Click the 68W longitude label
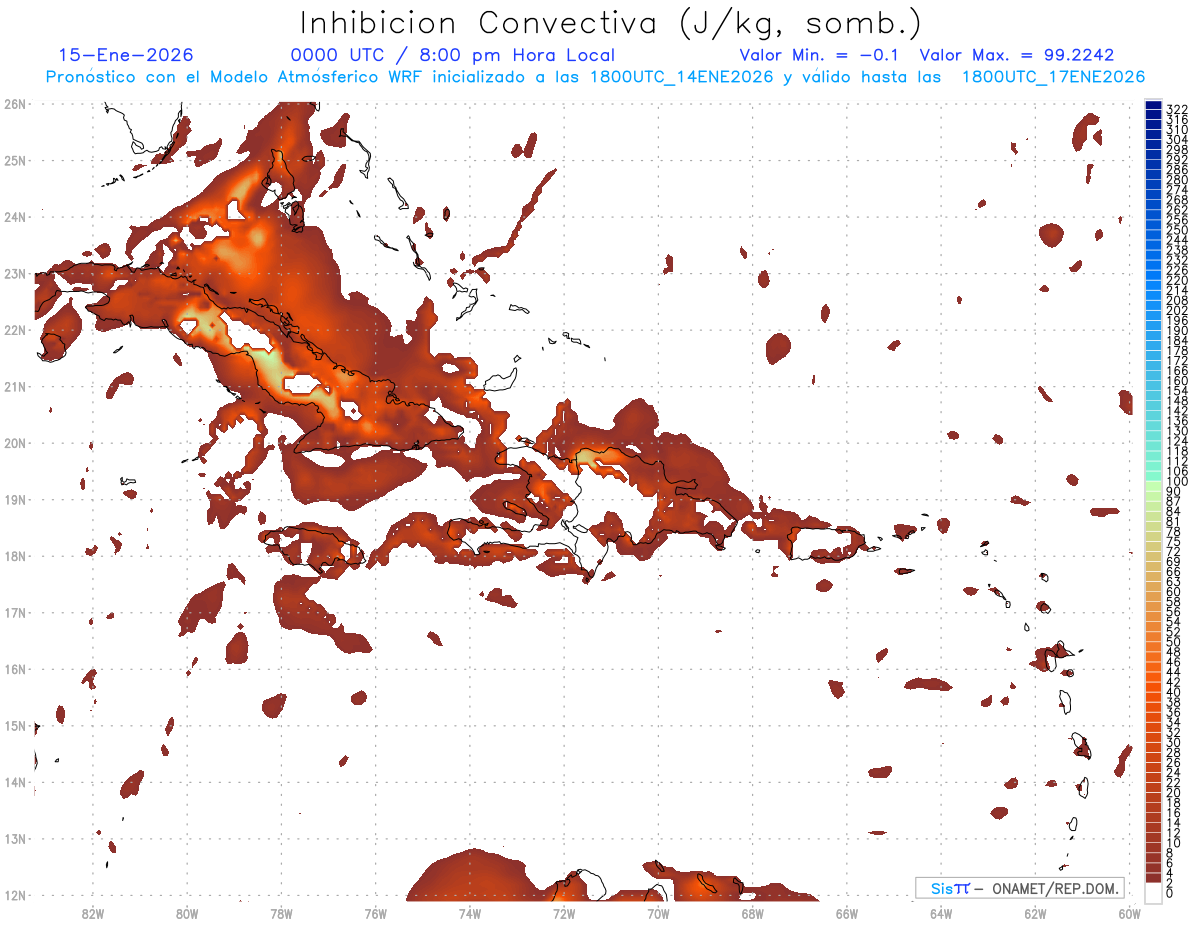This screenshot has width=1200, height=927. [753, 913]
